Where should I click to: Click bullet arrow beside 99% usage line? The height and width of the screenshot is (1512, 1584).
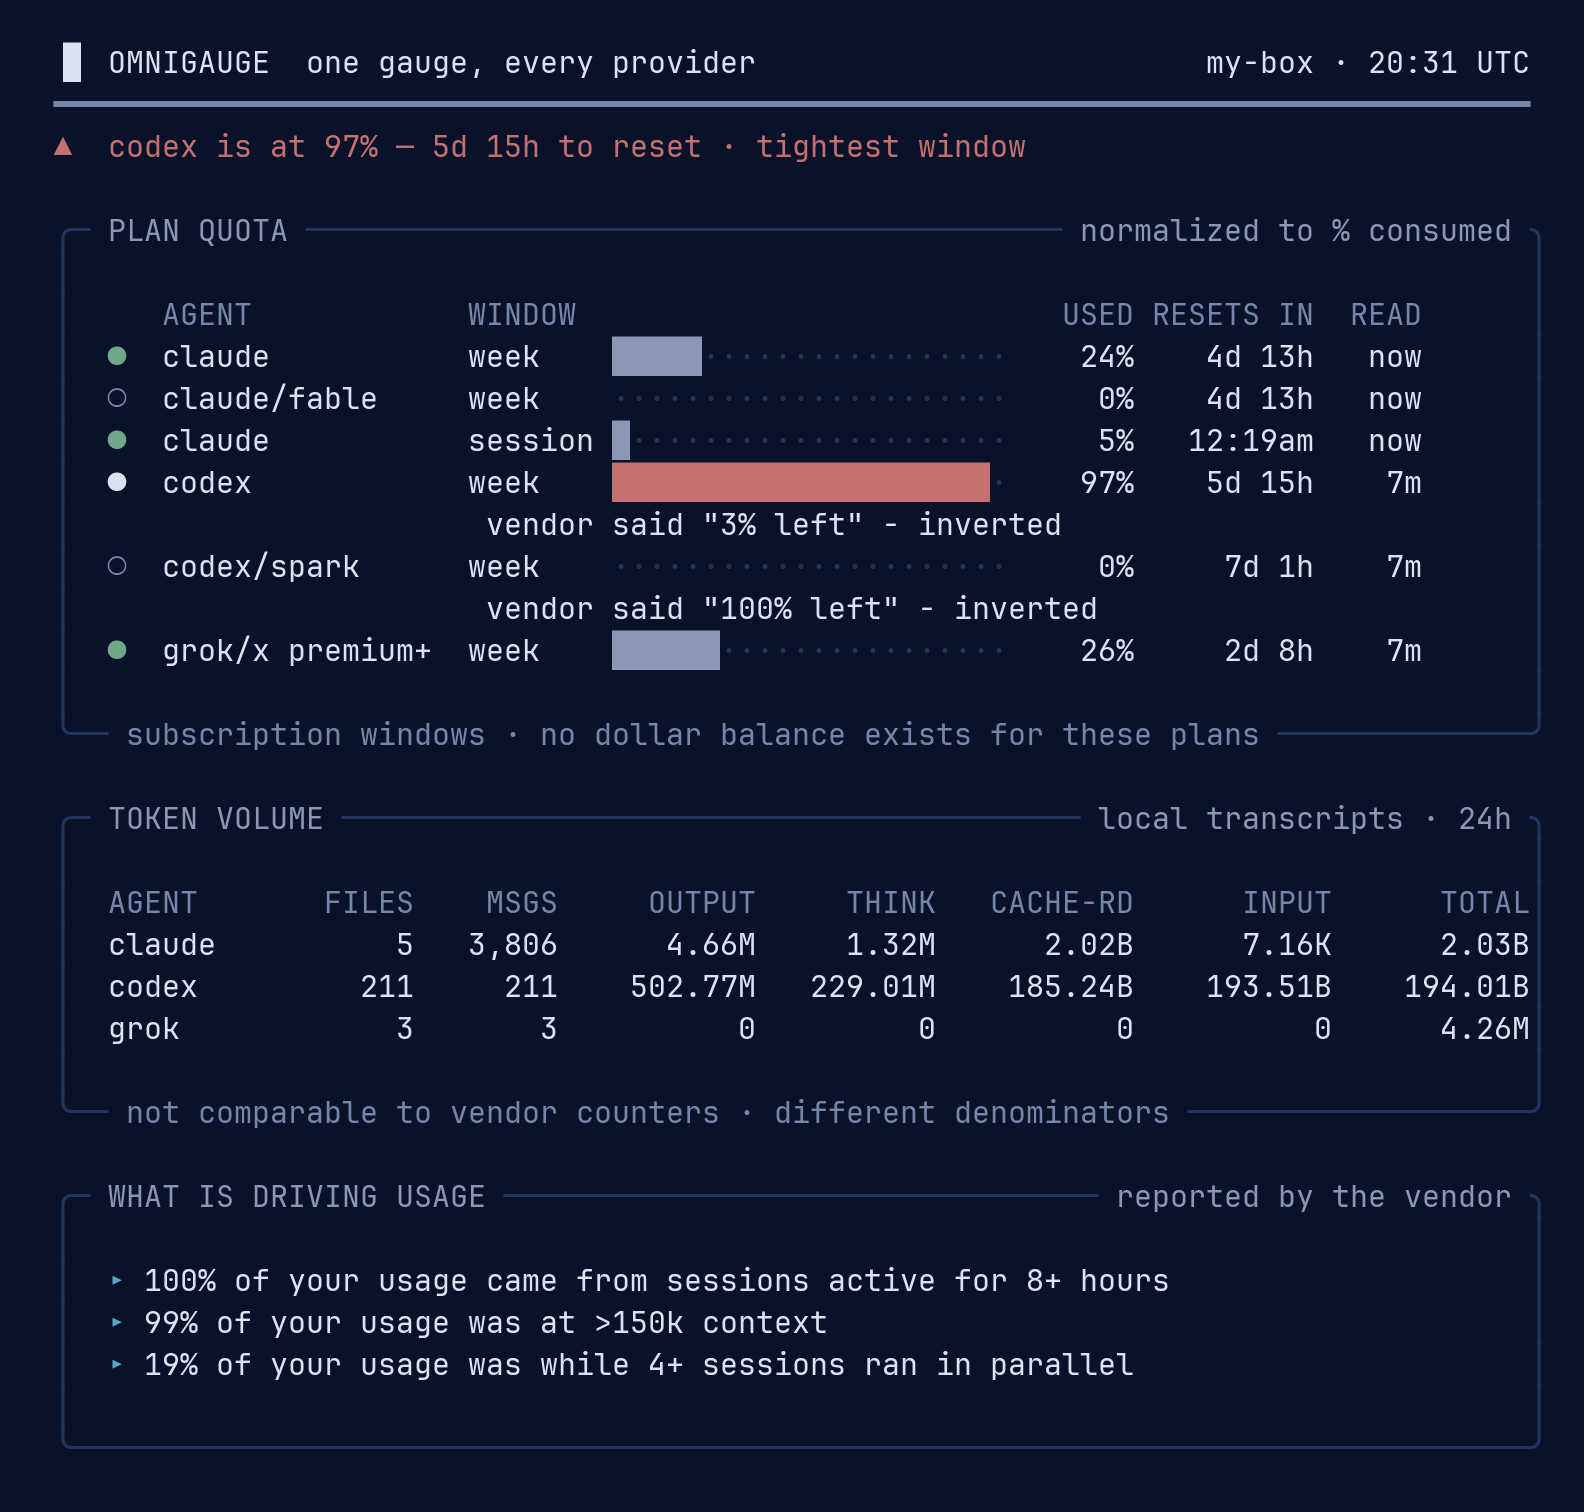pyautogui.click(x=117, y=1322)
